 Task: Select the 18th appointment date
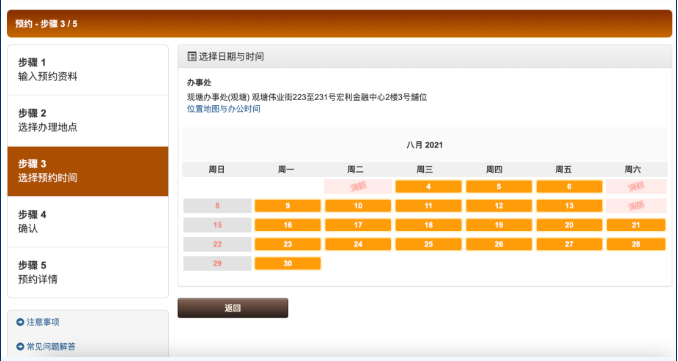tap(429, 225)
